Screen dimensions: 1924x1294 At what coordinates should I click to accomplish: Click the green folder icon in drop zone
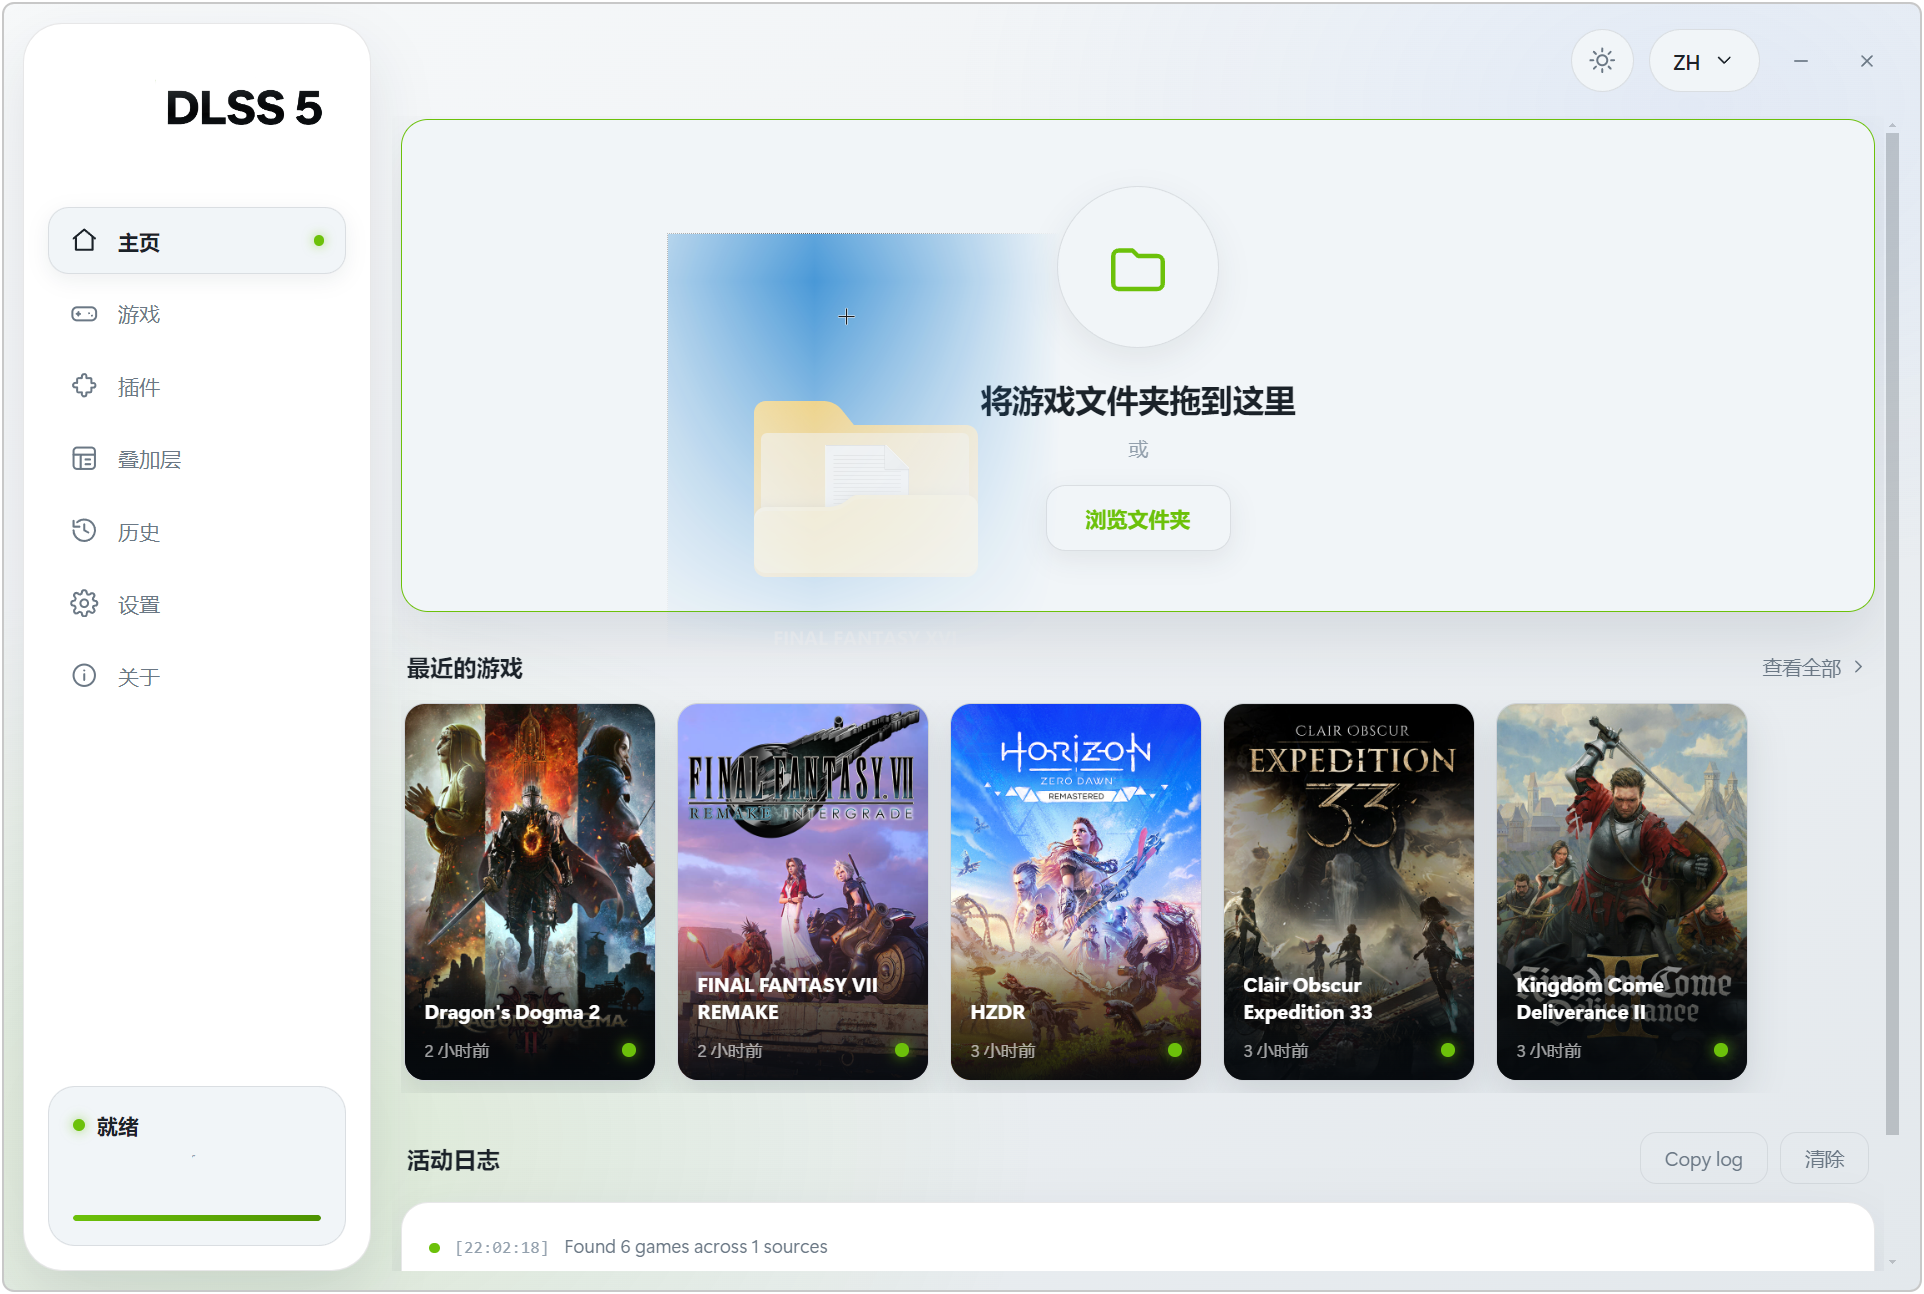click(1138, 269)
